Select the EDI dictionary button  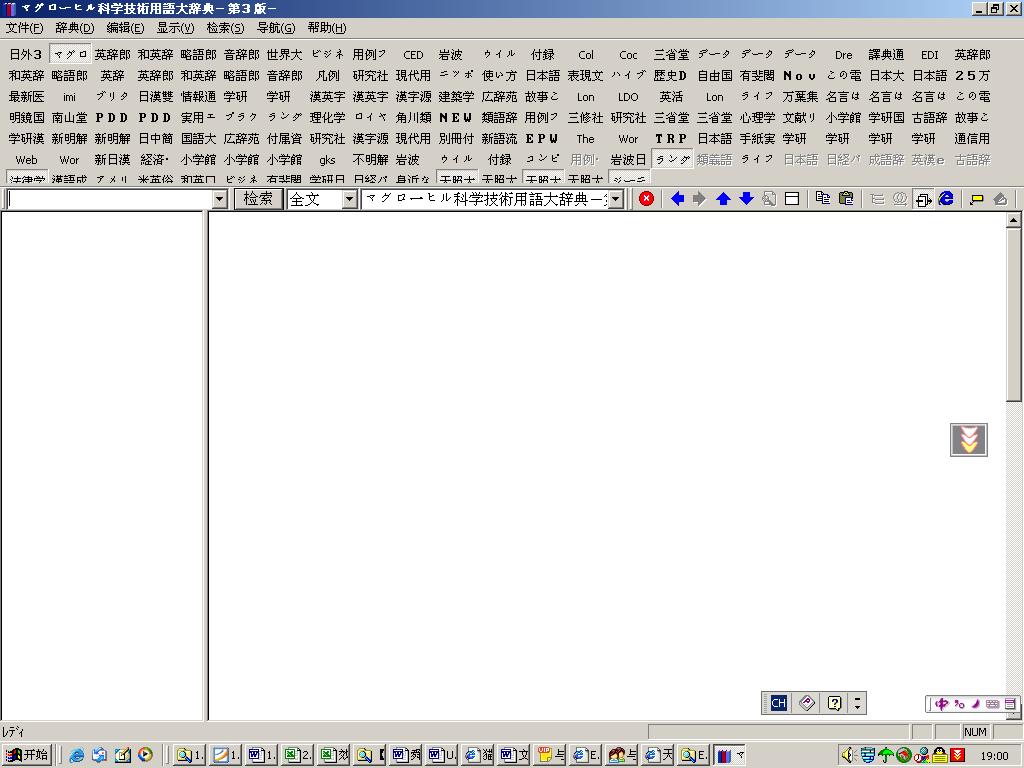click(929, 54)
